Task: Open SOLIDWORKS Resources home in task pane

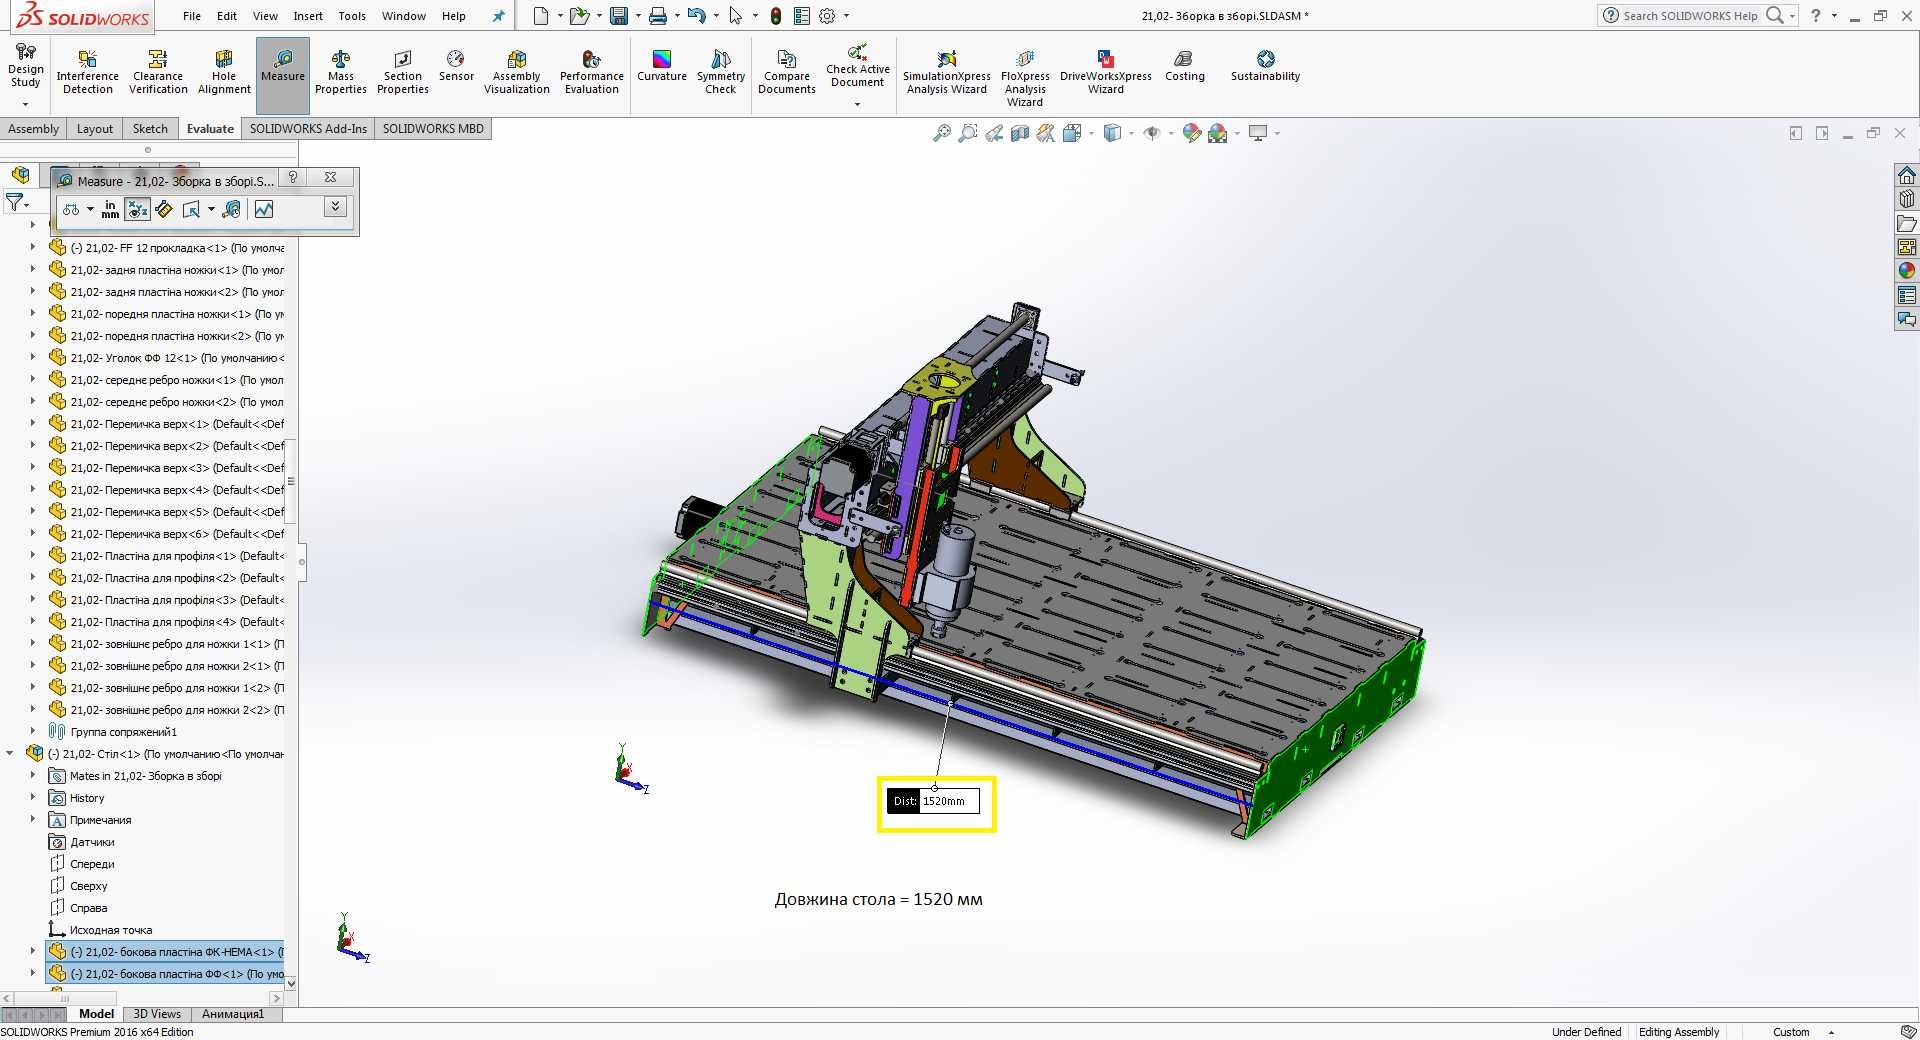Action: (1907, 175)
